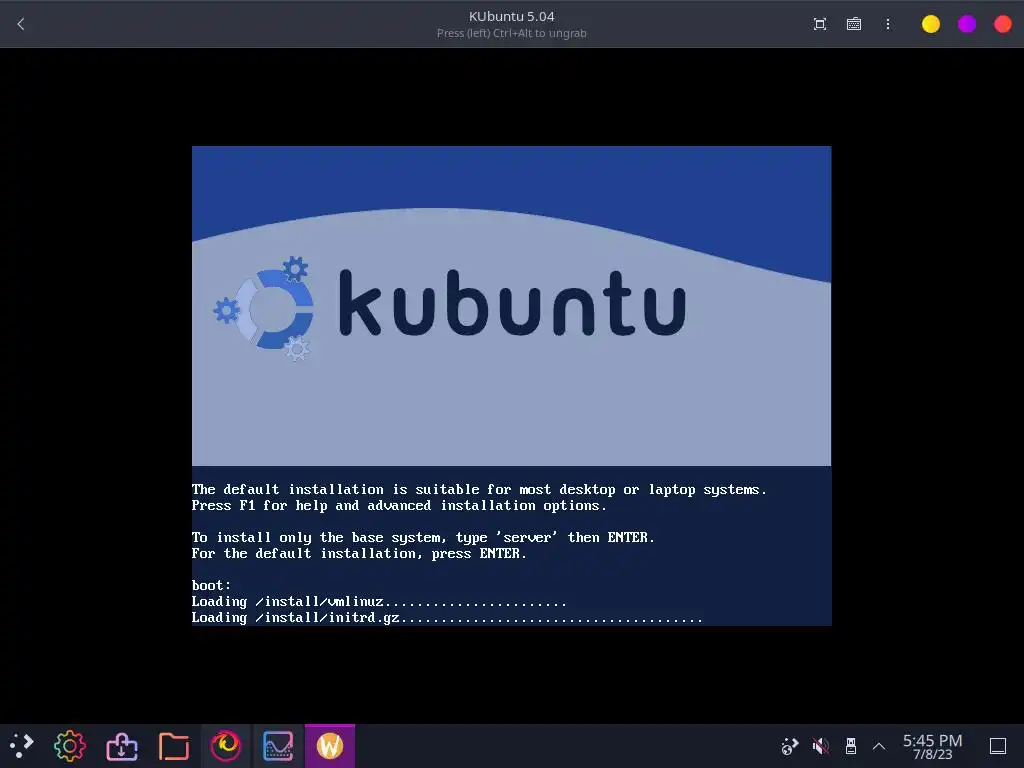Click the "Press (left) Ctrl+Alt to ungrab" subtitle
Image resolution: width=1024 pixels, height=768 pixels.
[x=511, y=33]
